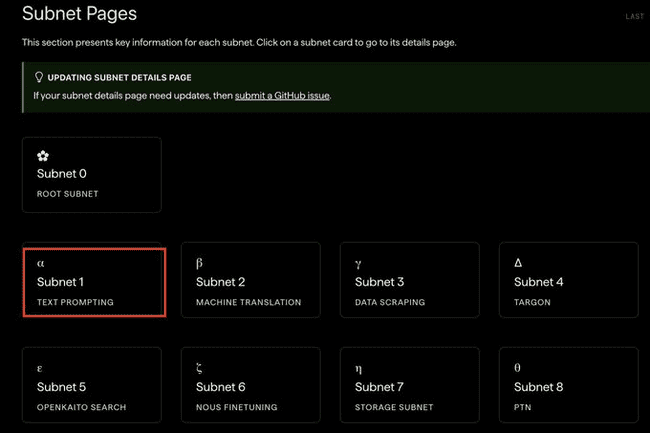The height and width of the screenshot is (433, 650).
Task: Click the theta symbol on Subnet 8 card
Action: click(517, 368)
